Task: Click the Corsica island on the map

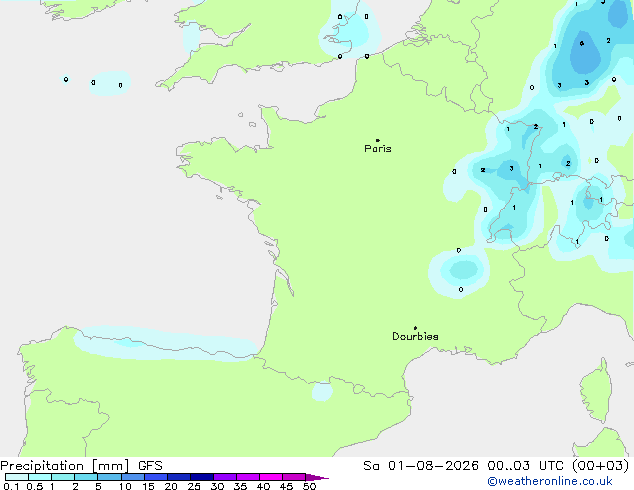Action: (x=596, y=391)
